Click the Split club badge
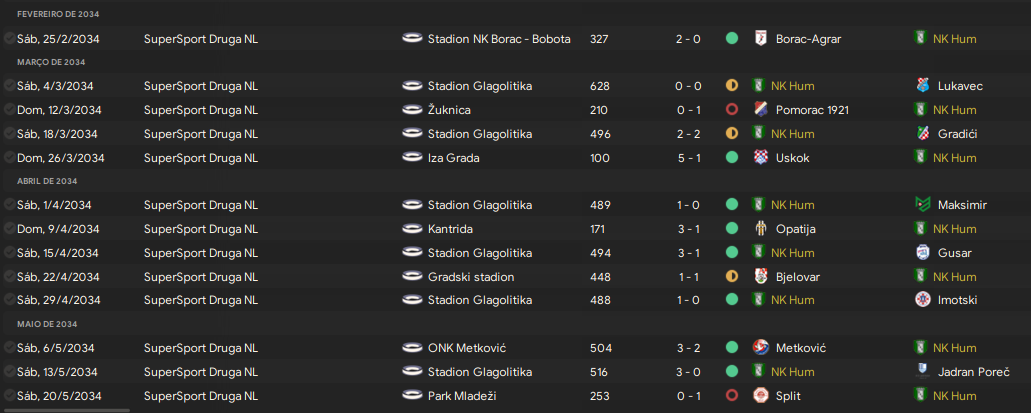 click(760, 395)
